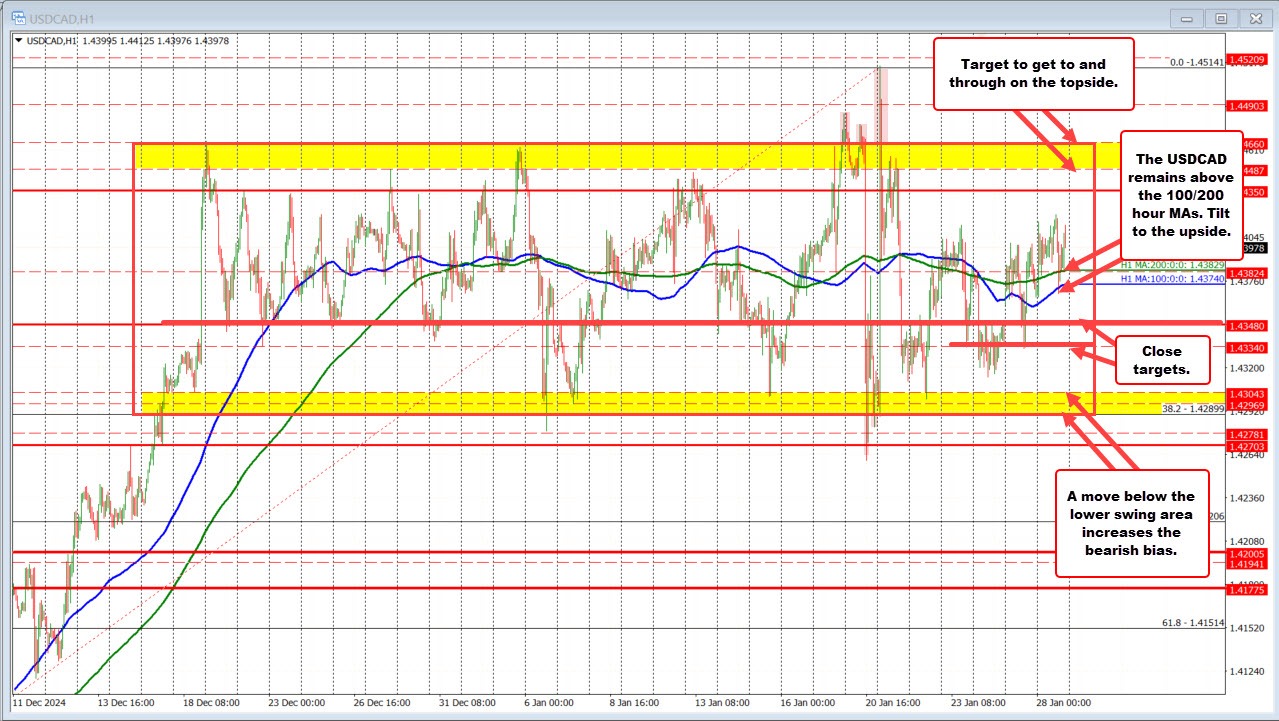Select the bearish bias annotation note

coord(1132,522)
